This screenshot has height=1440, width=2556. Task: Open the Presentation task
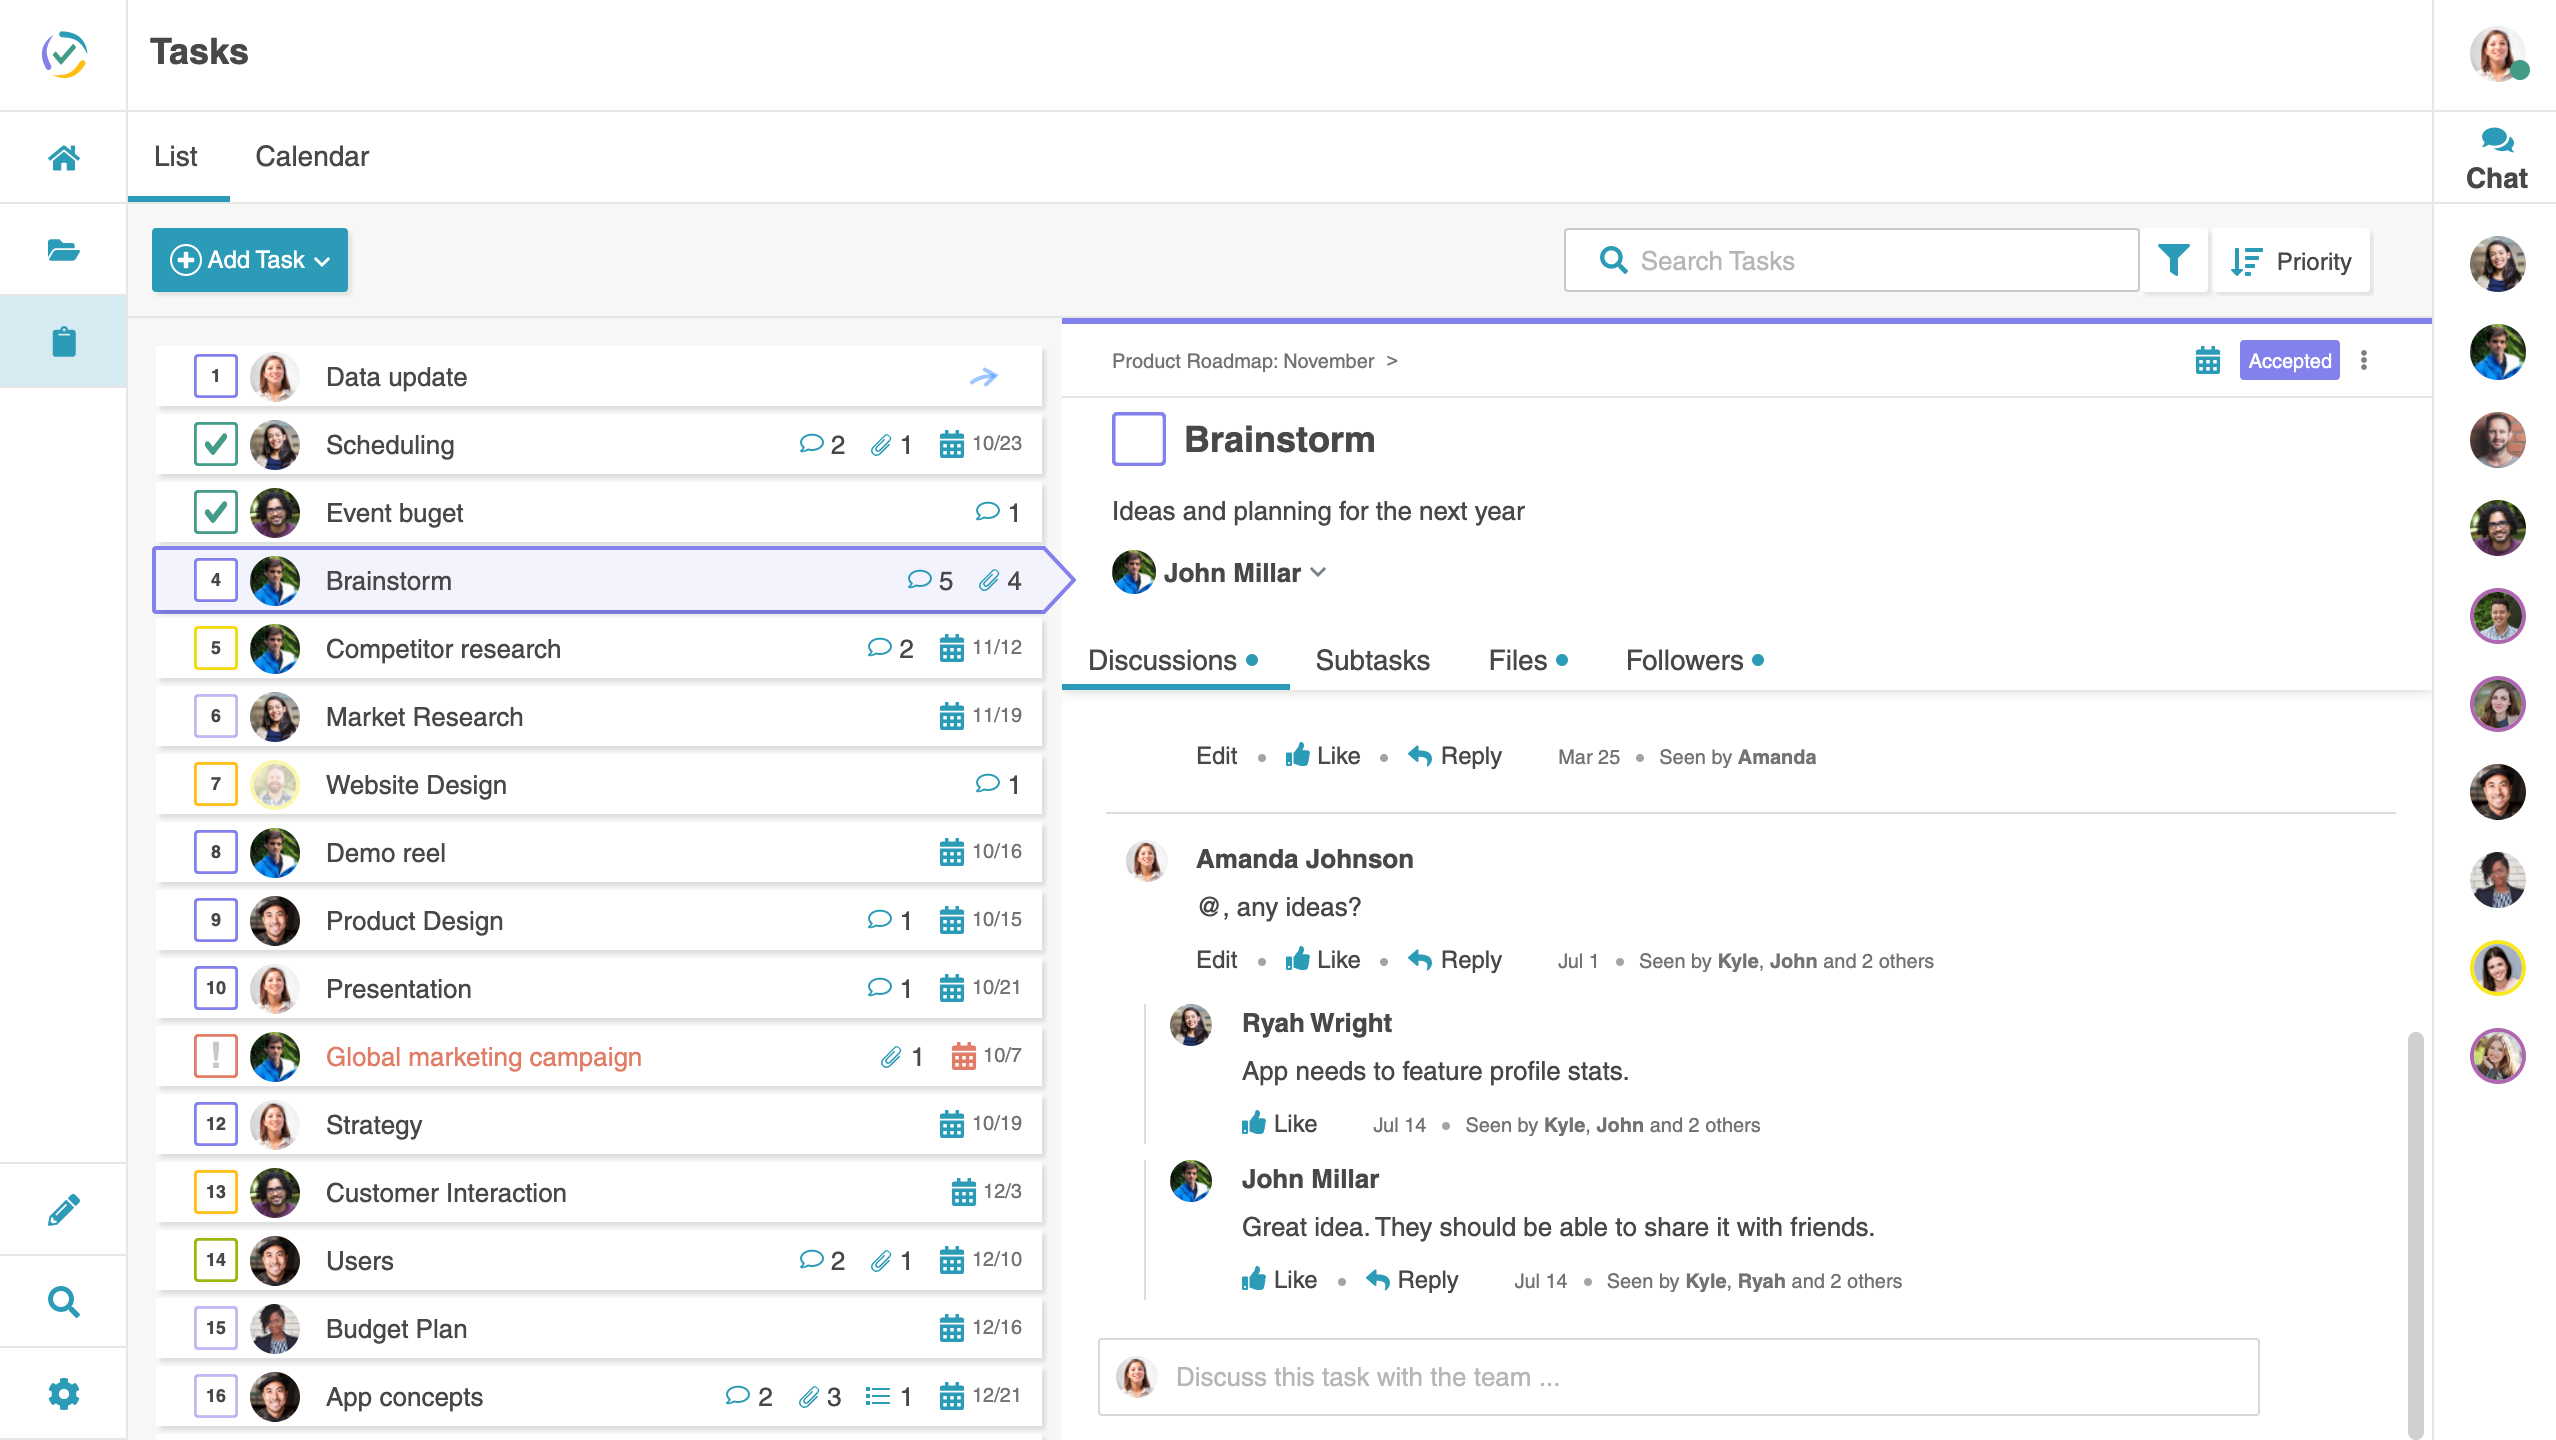600,988
